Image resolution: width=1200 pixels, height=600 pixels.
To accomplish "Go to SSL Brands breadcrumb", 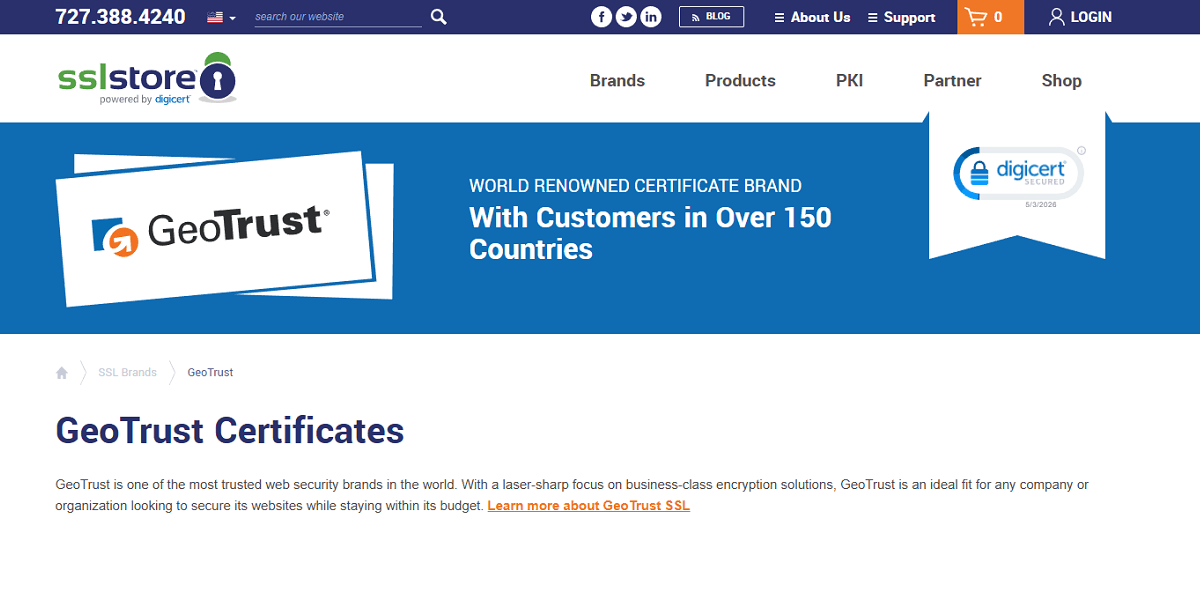I will 127,372.
